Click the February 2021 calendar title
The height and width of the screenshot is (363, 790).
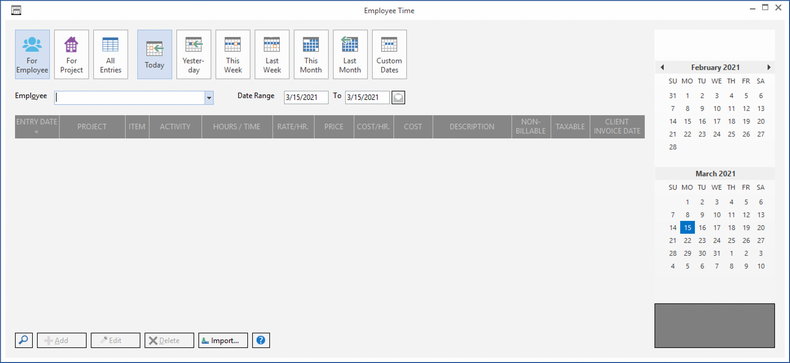point(715,67)
